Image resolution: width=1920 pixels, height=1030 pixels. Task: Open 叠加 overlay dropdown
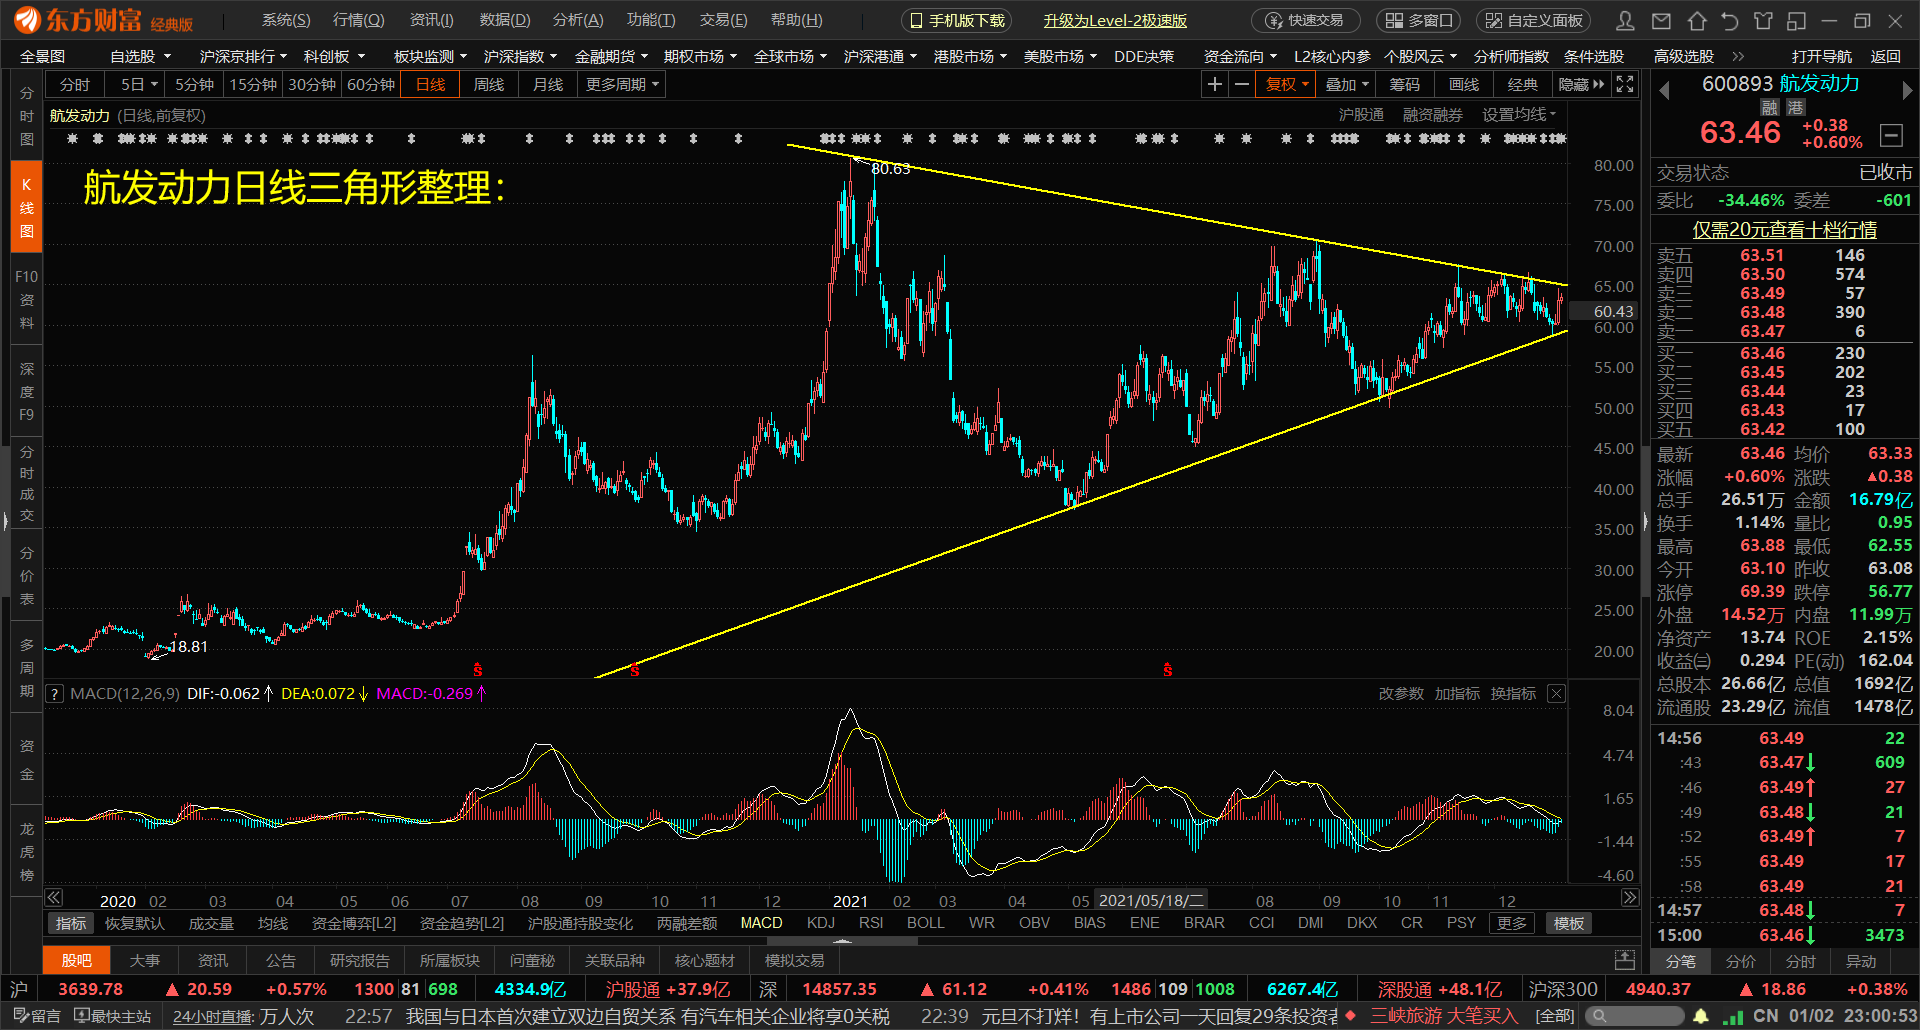1346,85
